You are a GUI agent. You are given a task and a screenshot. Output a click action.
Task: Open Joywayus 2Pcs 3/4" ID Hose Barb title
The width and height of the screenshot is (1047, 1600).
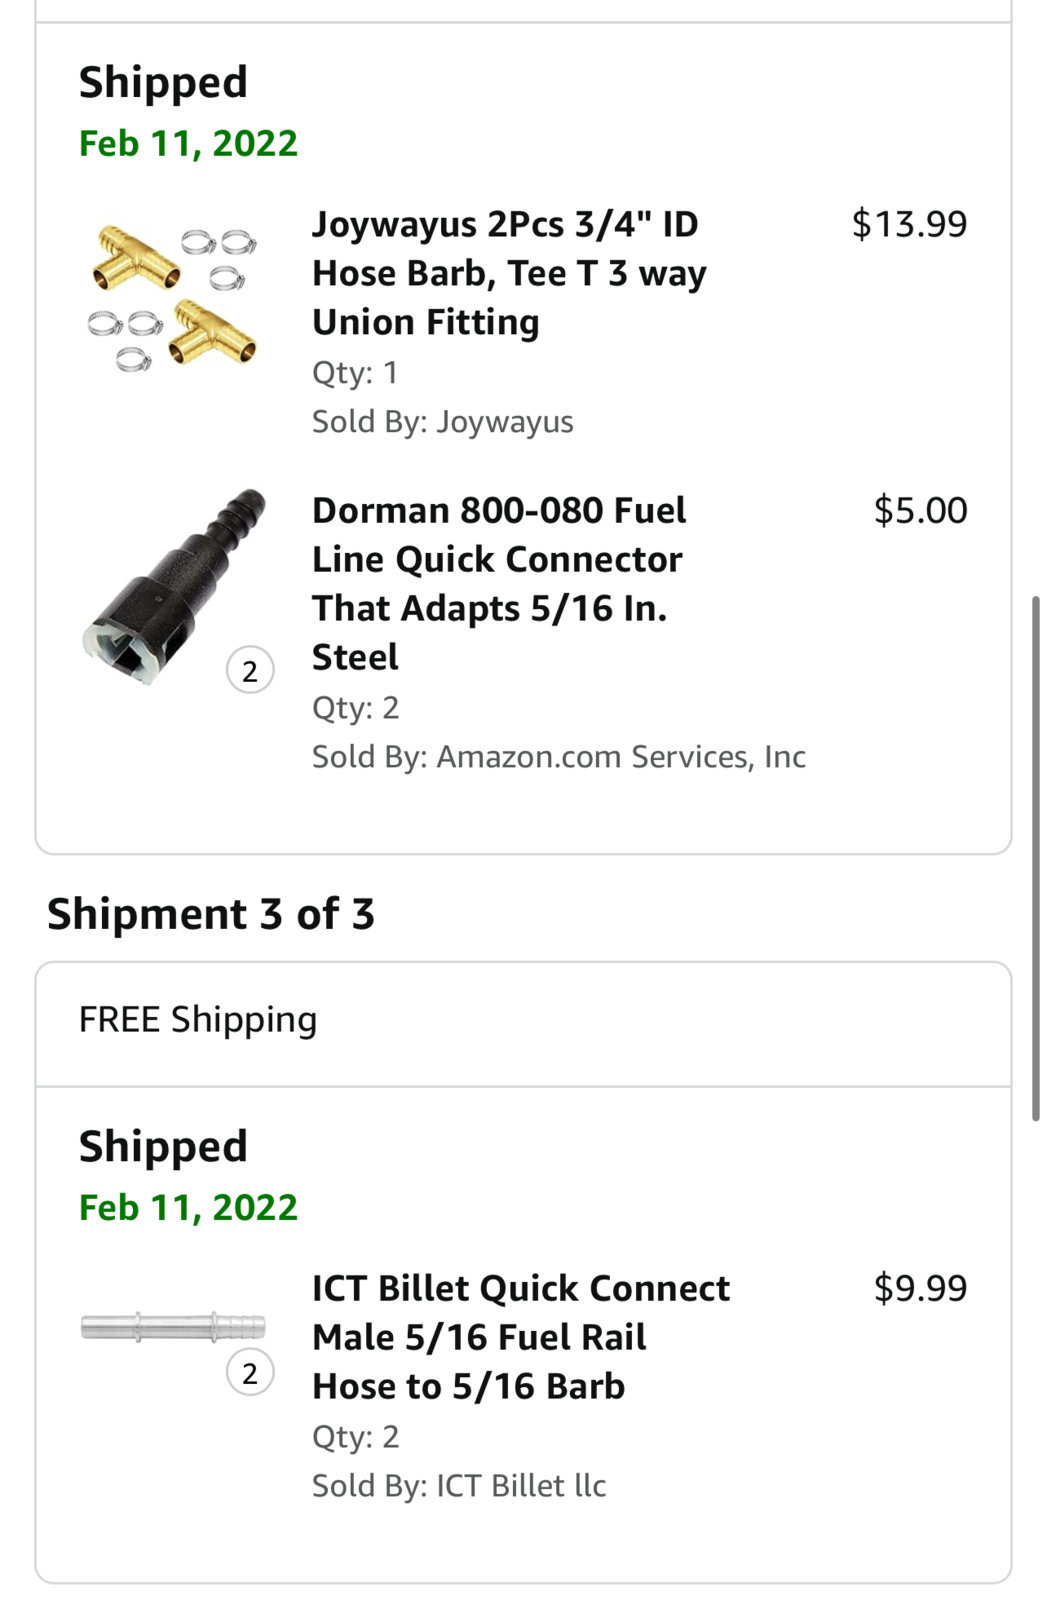pos(509,273)
